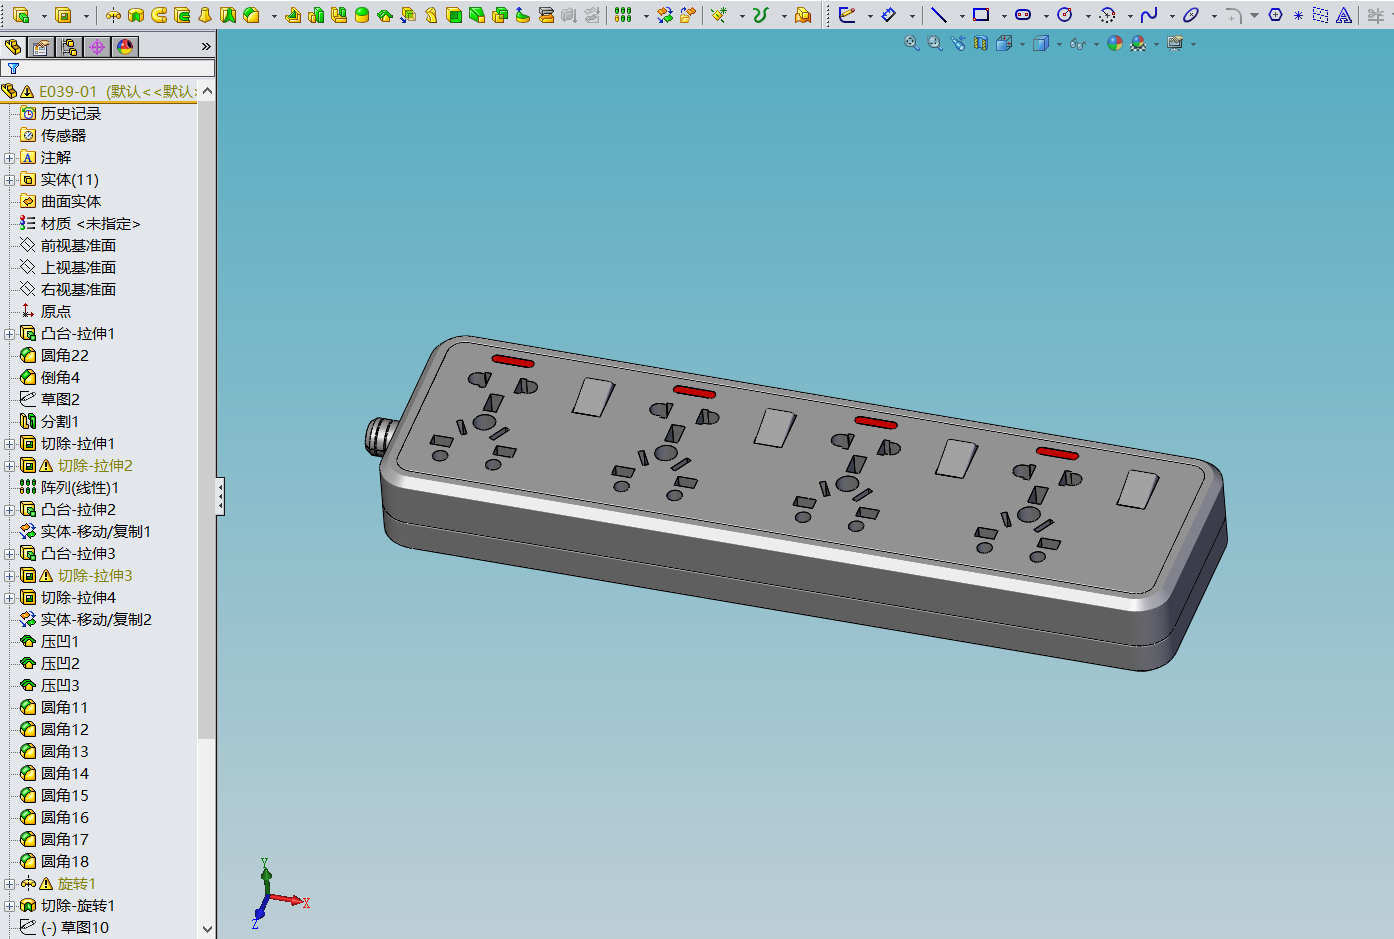This screenshot has width=1394, height=939.
Task: Click Zoom to Area magnifier
Action: (935, 43)
